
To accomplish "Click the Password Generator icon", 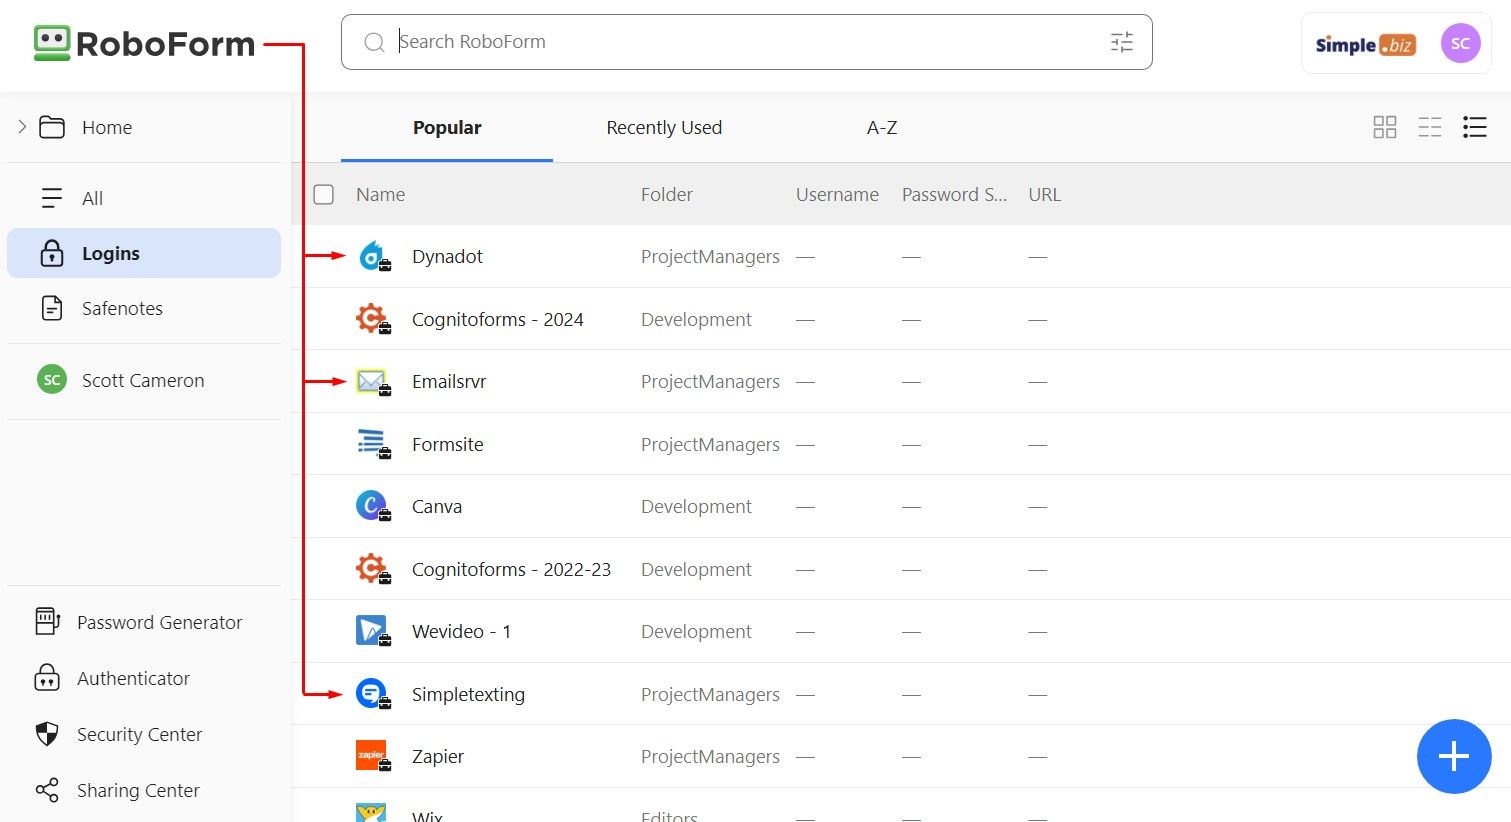I will 47,622.
